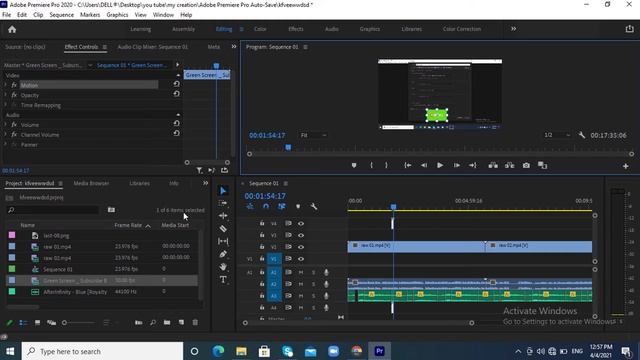Reset Opacity effect parameter
The image size is (640, 360).
[176, 93]
